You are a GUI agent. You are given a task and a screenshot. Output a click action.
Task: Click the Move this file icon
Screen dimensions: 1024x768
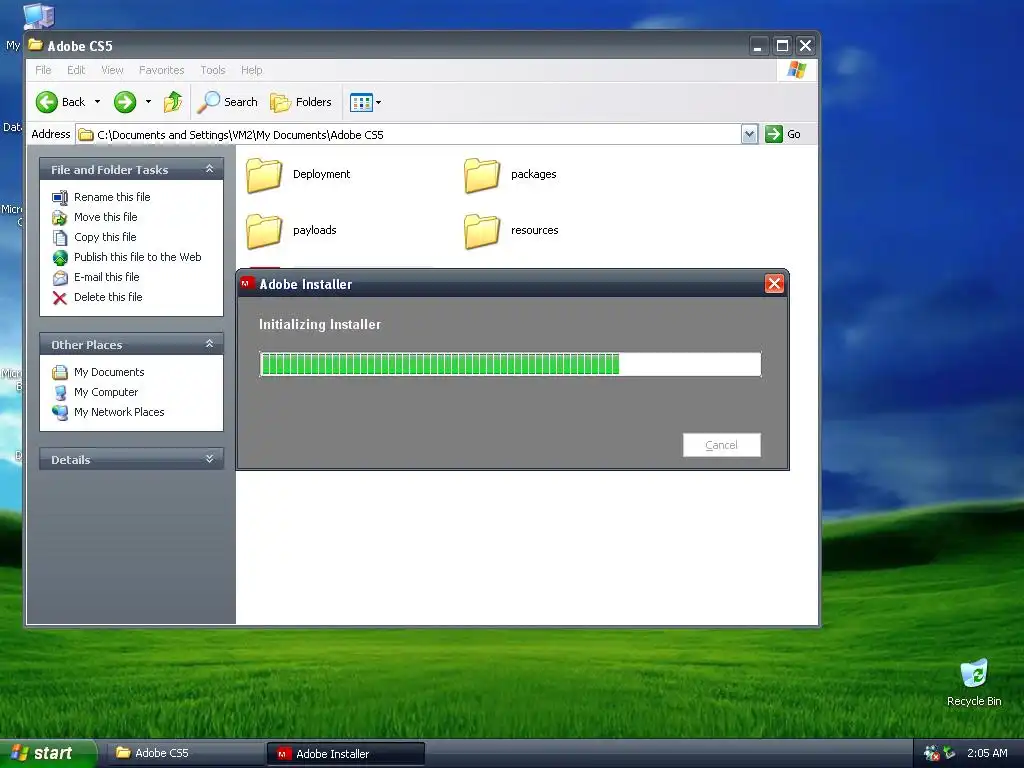tap(60, 217)
